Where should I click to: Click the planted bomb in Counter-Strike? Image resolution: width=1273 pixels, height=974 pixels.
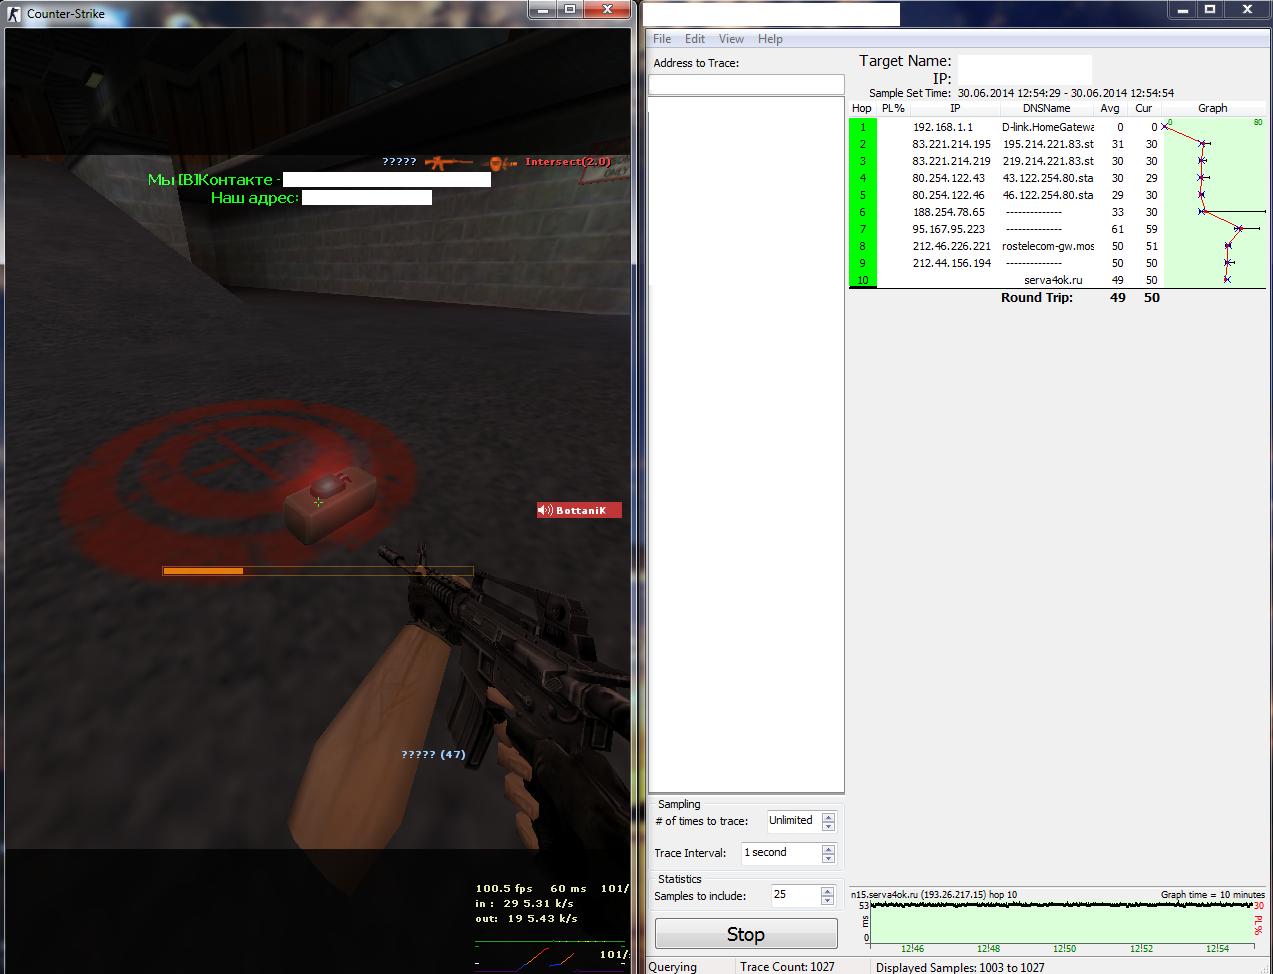[x=329, y=505]
